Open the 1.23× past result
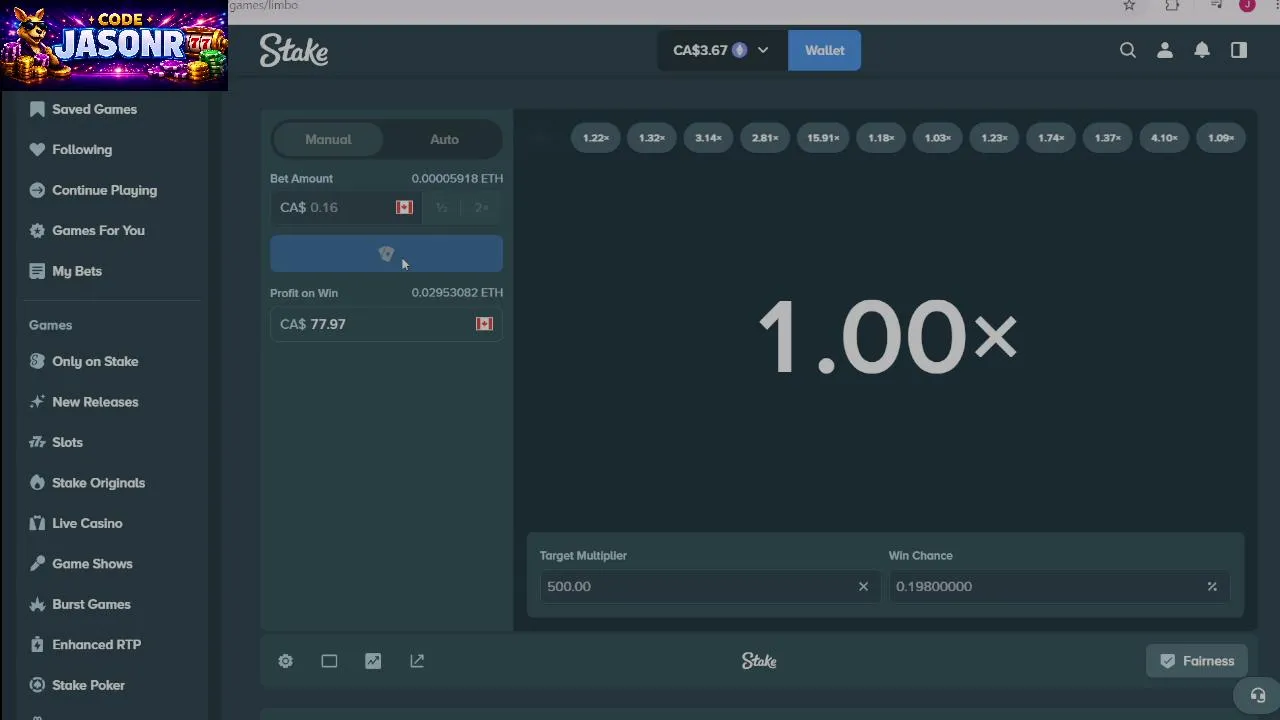This screenshot has width=1280, height=720. (x=994, y=138)
